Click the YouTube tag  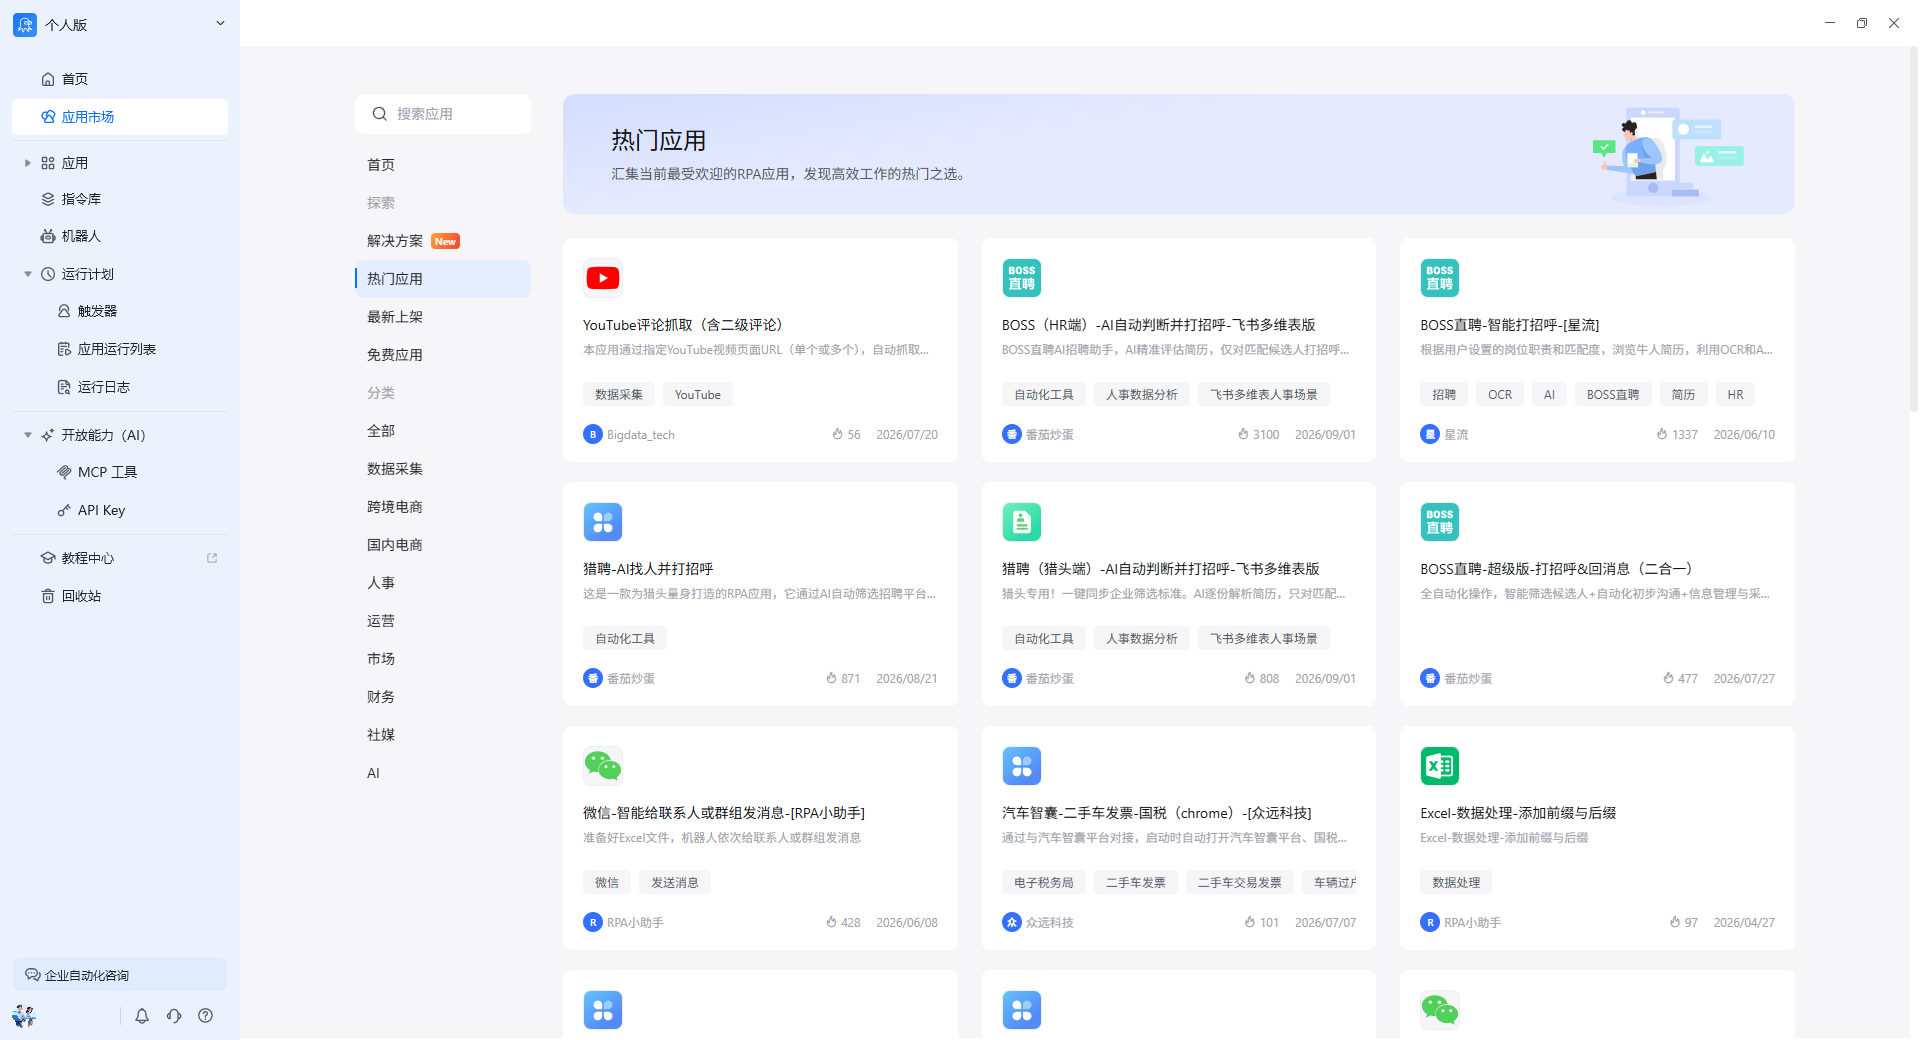[698, 395]
